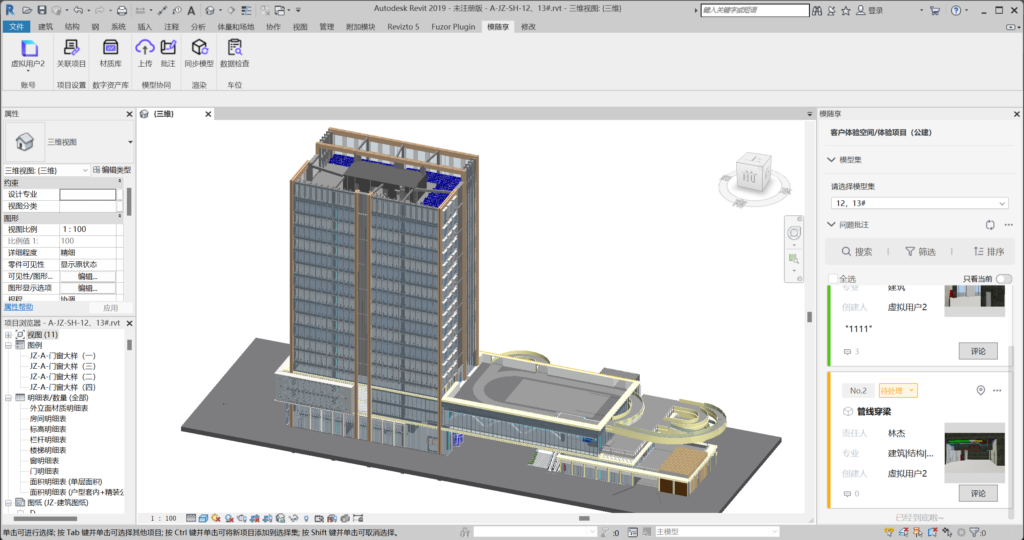
Task: Click 评论 button on issue No.2
Action: 978,493
